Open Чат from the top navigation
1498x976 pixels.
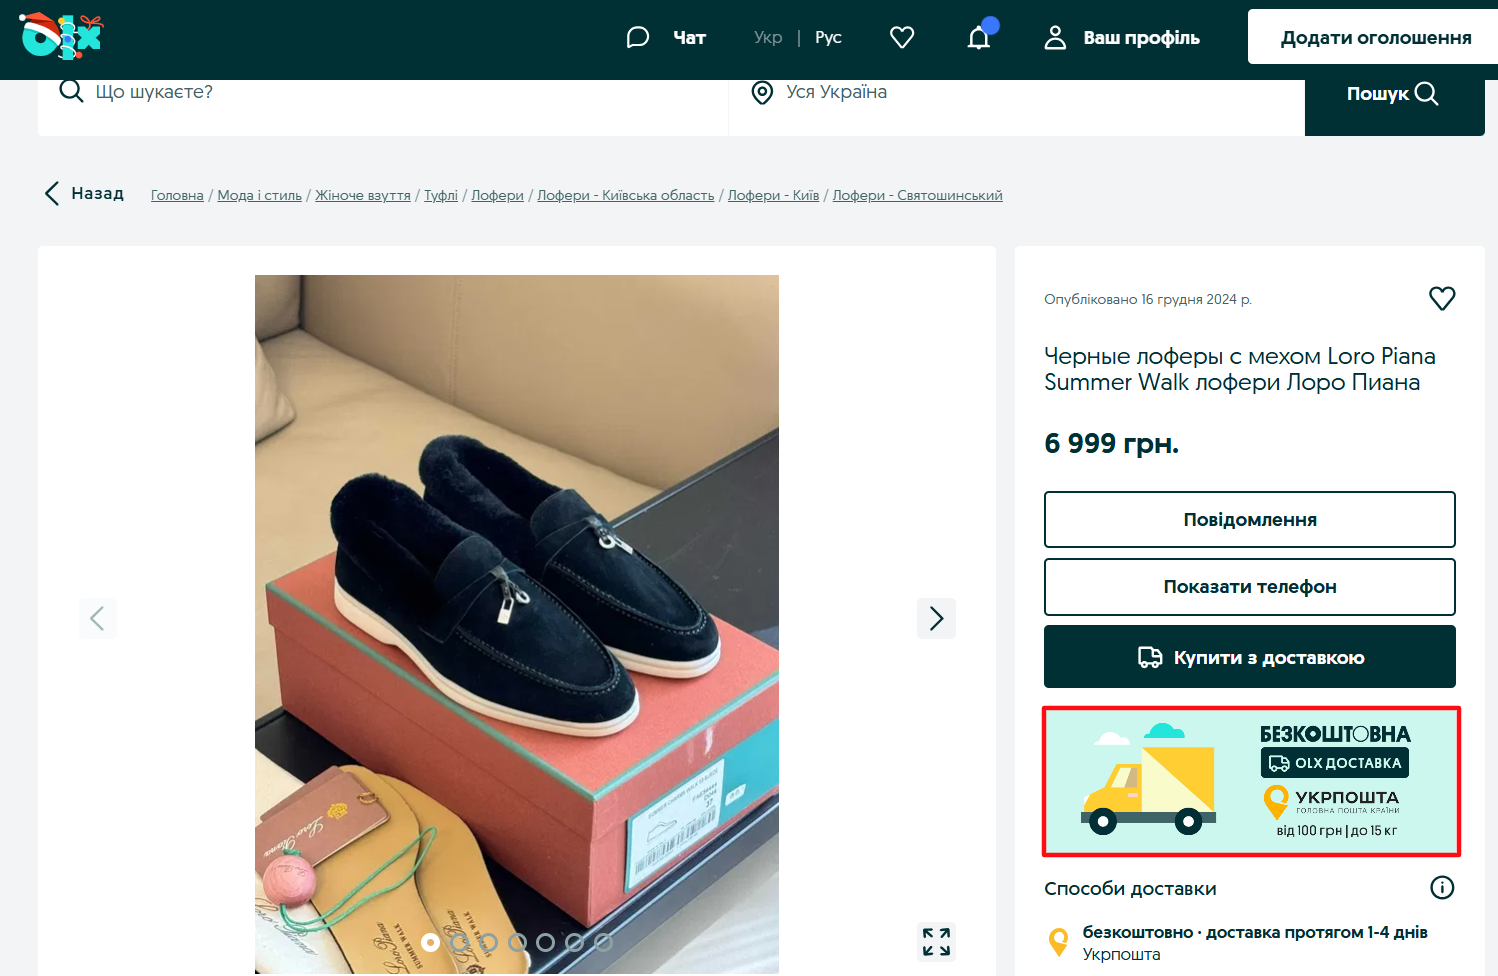click(x=688, y=36)
